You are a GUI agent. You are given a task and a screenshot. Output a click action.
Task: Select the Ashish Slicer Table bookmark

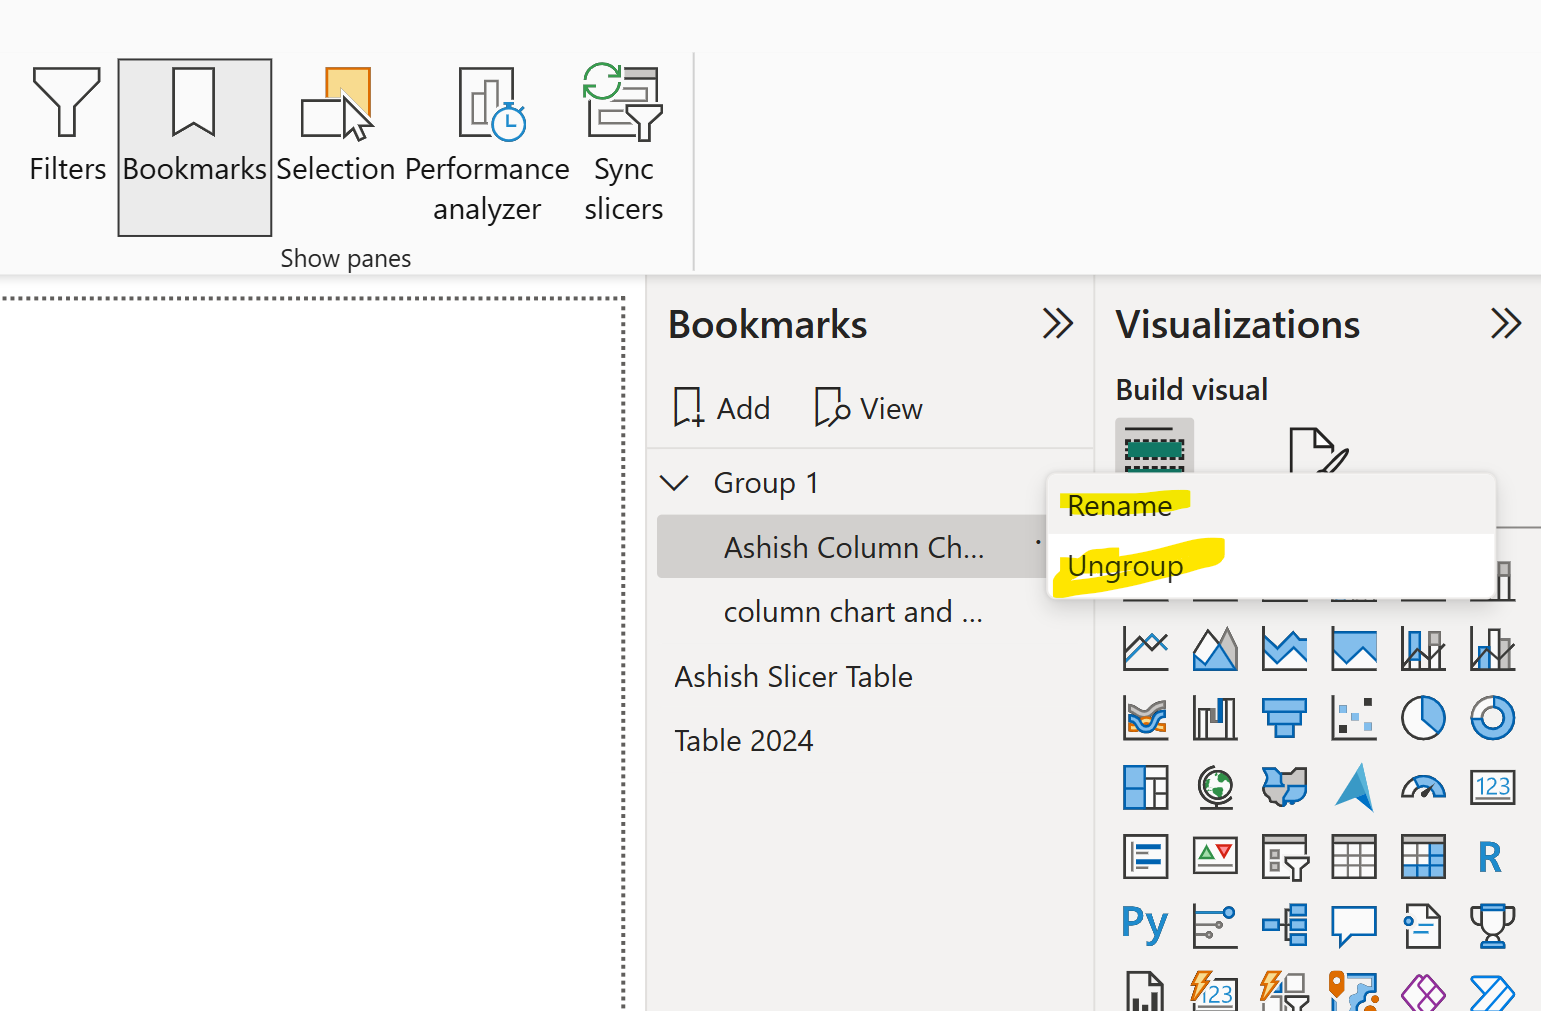tap(793, 676)
